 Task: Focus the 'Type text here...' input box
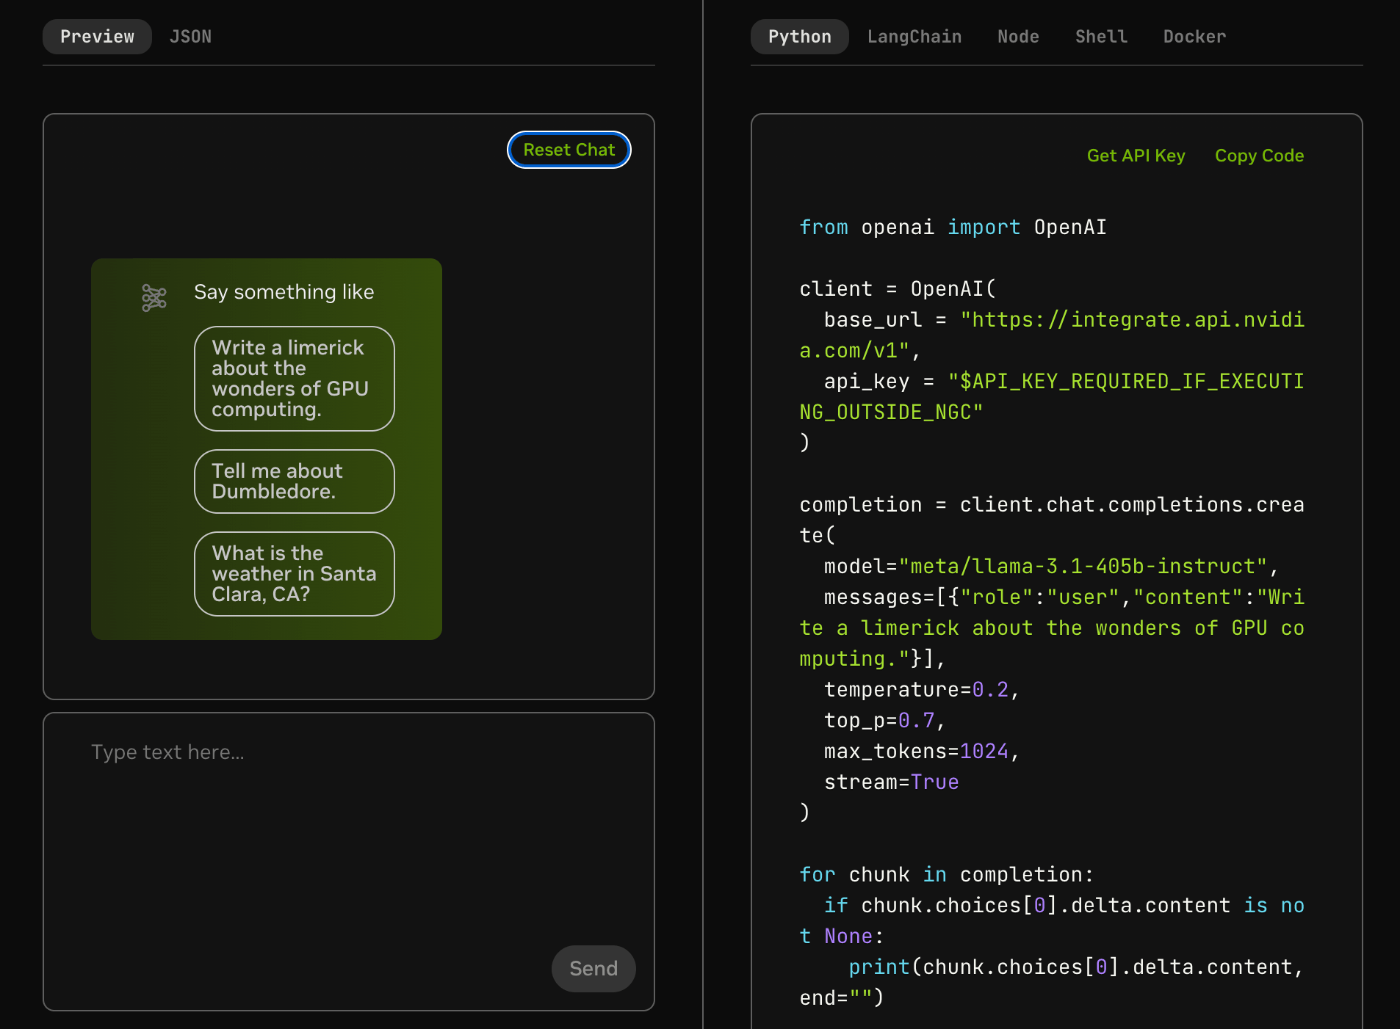pos(349,862)
